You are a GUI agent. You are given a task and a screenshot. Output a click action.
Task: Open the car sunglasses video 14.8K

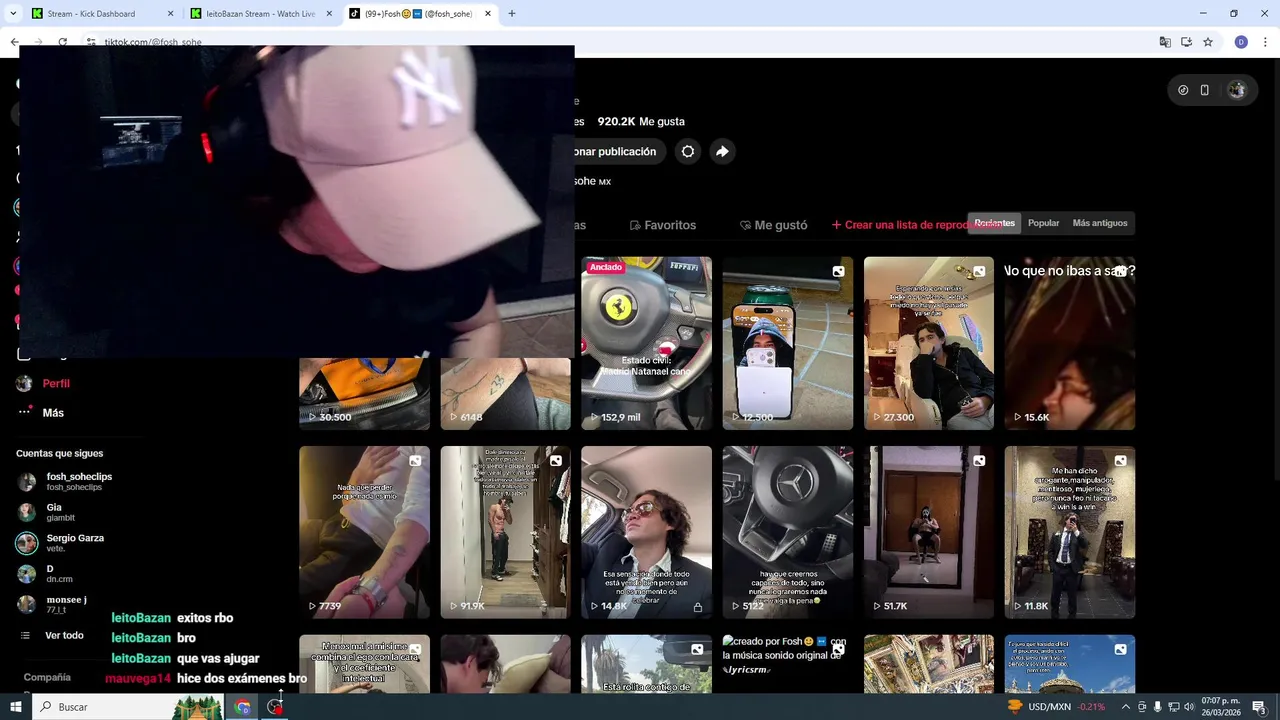(x=646, y=532)
